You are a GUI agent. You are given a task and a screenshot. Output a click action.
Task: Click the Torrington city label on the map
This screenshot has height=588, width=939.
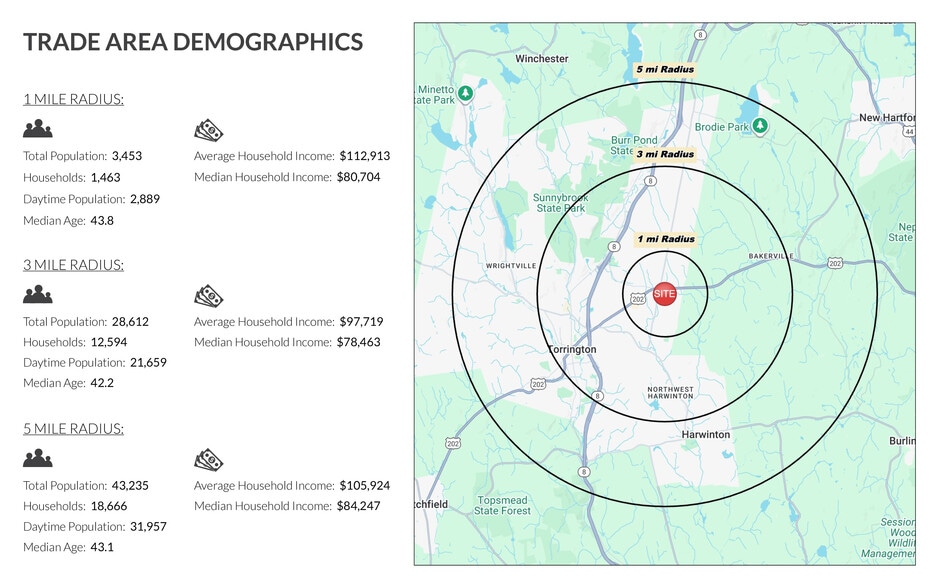pos(572,350)
